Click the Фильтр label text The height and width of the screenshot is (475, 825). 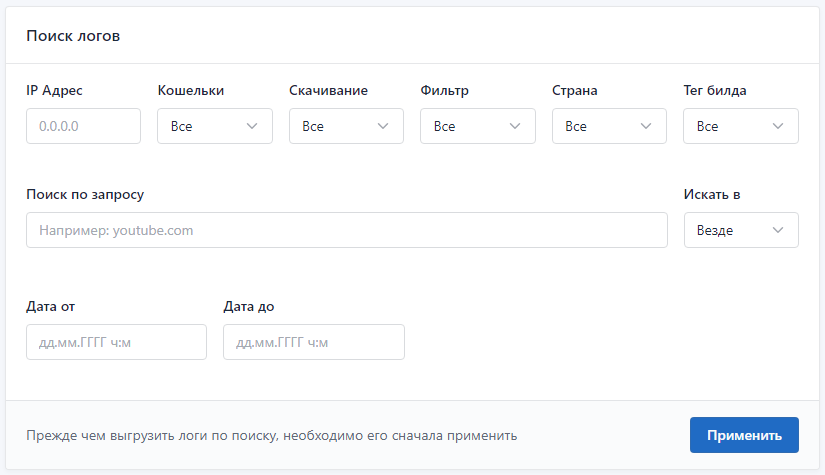click(445, 90)
